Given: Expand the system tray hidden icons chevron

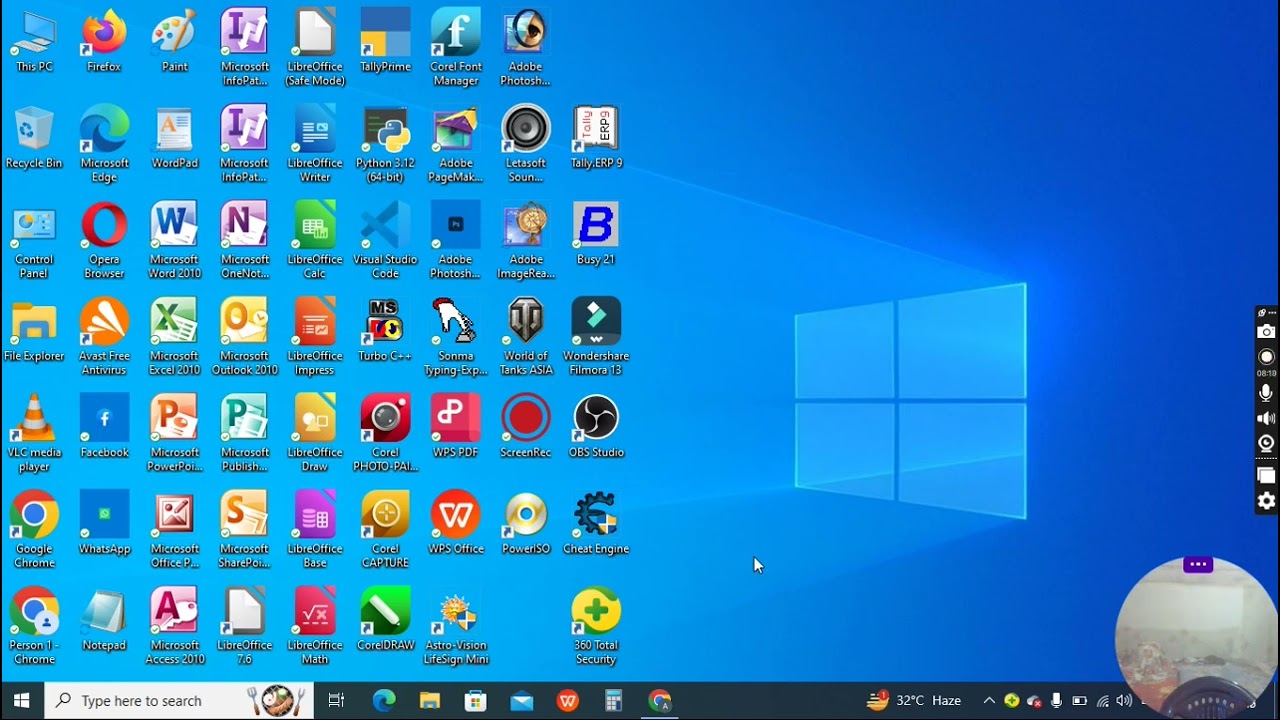Looking at the screenshot, I should coord(989,701).
